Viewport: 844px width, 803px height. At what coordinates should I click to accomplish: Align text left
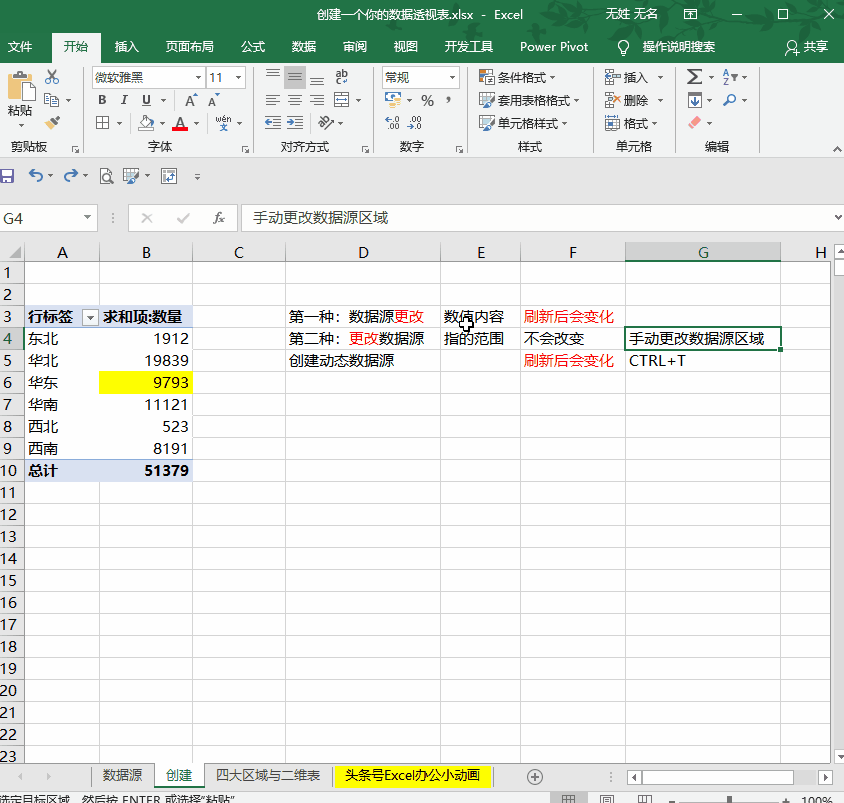point(273,100)
